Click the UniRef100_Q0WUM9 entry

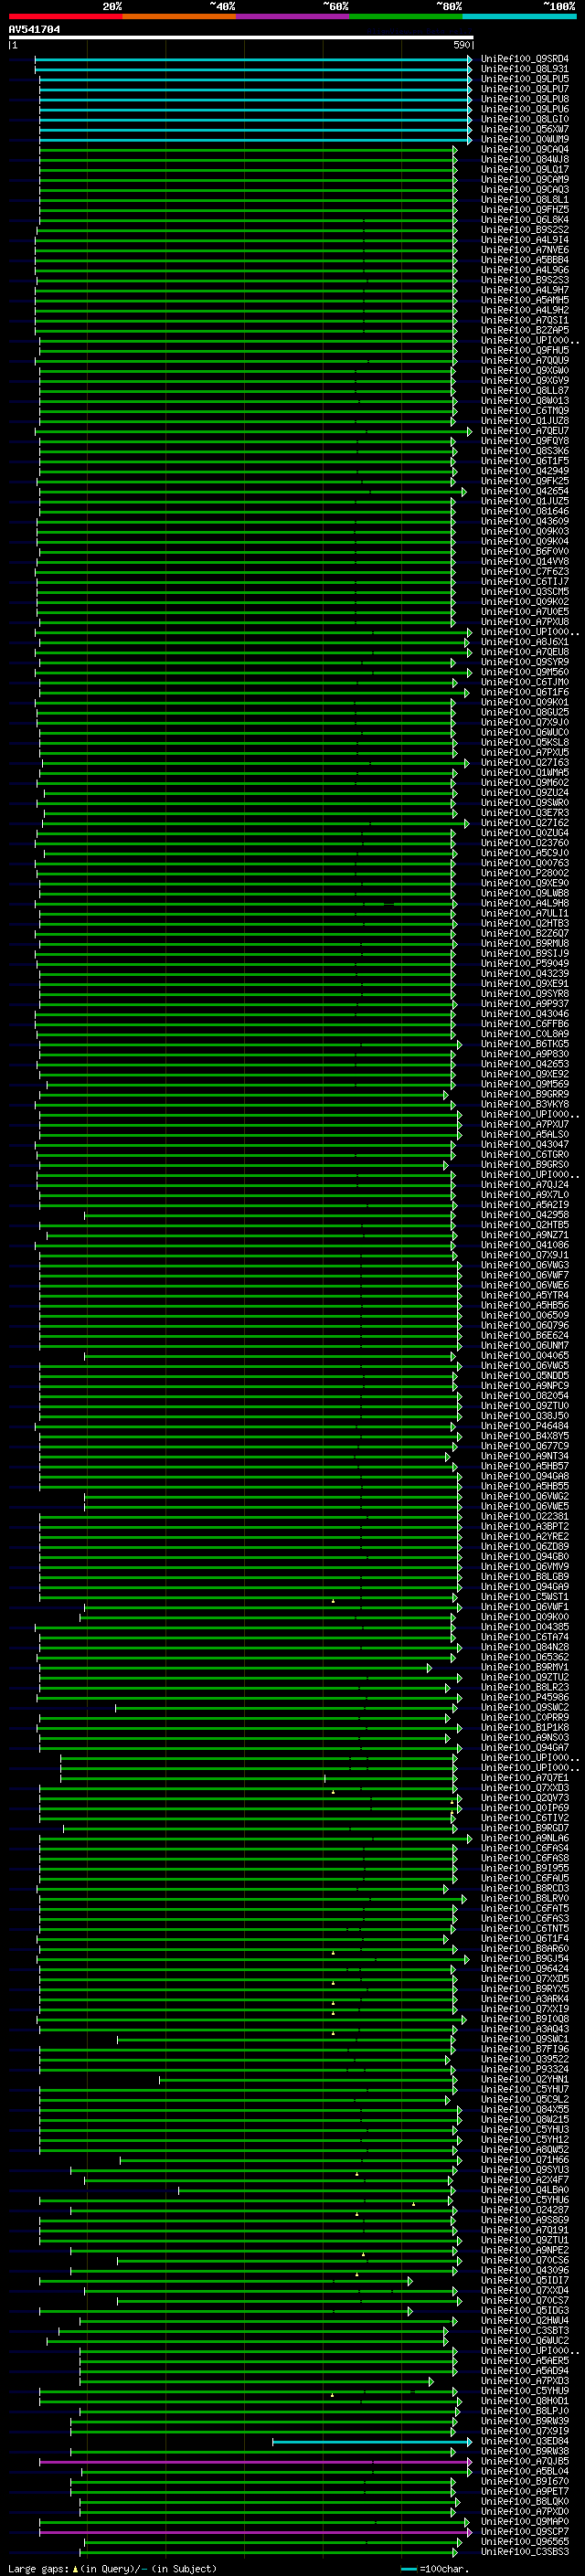pyautogui.click(x=524, y=139)
